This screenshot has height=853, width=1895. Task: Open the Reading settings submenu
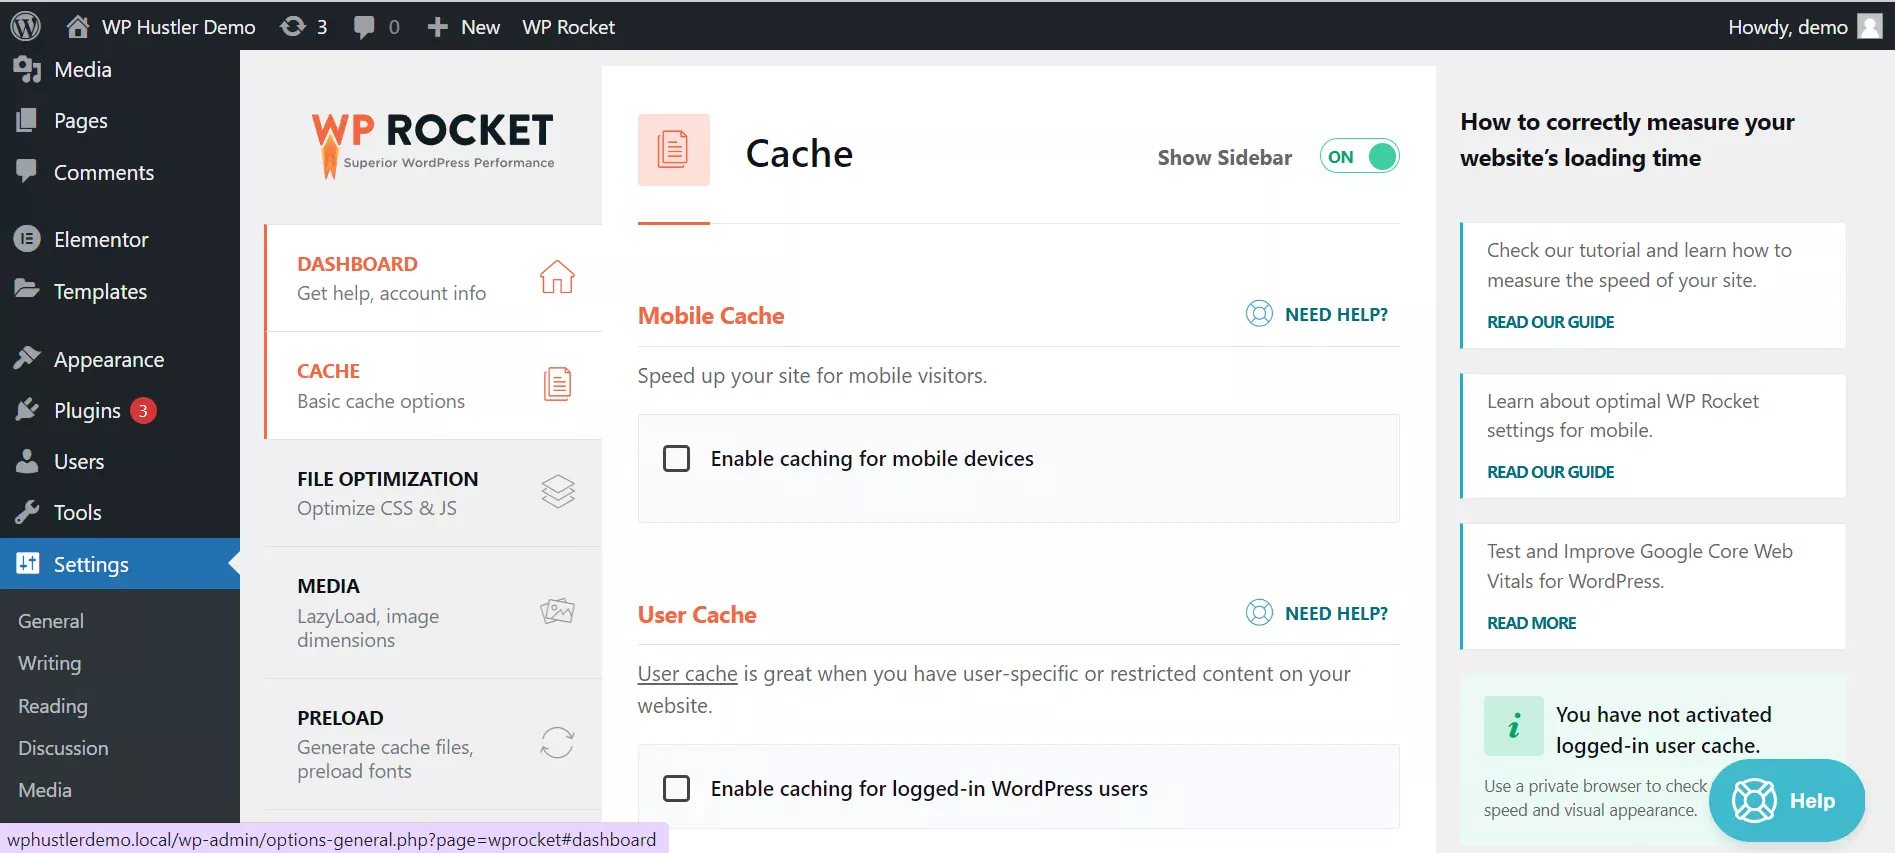click(x=53, y=706)
